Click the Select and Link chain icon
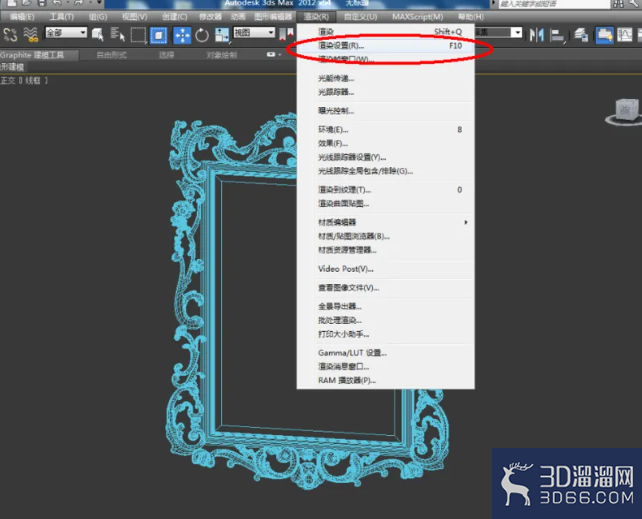The width and height of the screenshot is (642, 519). point(10,34)
